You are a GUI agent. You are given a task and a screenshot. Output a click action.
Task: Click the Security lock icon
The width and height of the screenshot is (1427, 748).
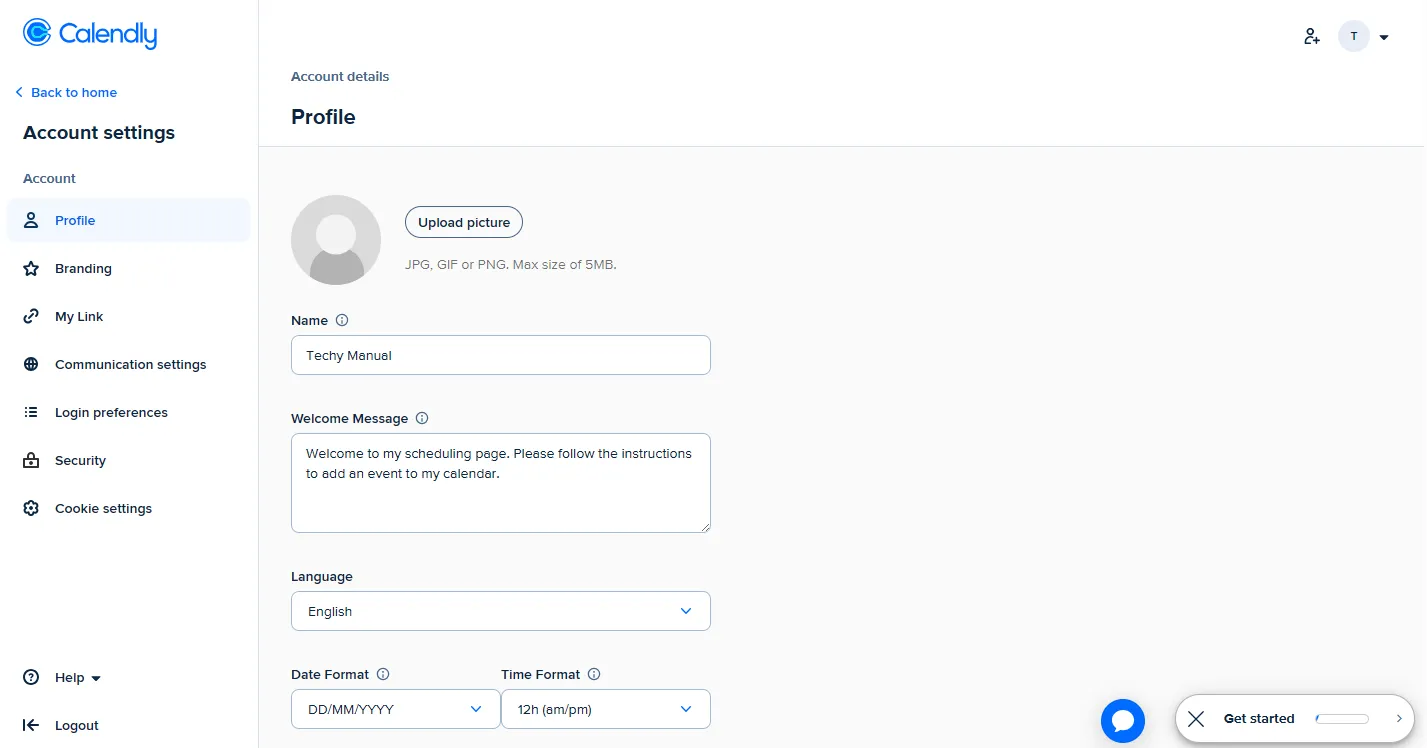(31, 460)
